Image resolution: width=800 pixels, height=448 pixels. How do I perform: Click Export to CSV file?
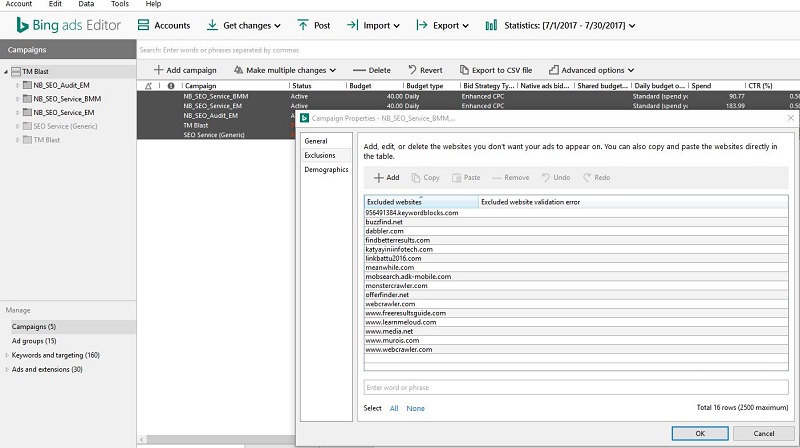496,70
